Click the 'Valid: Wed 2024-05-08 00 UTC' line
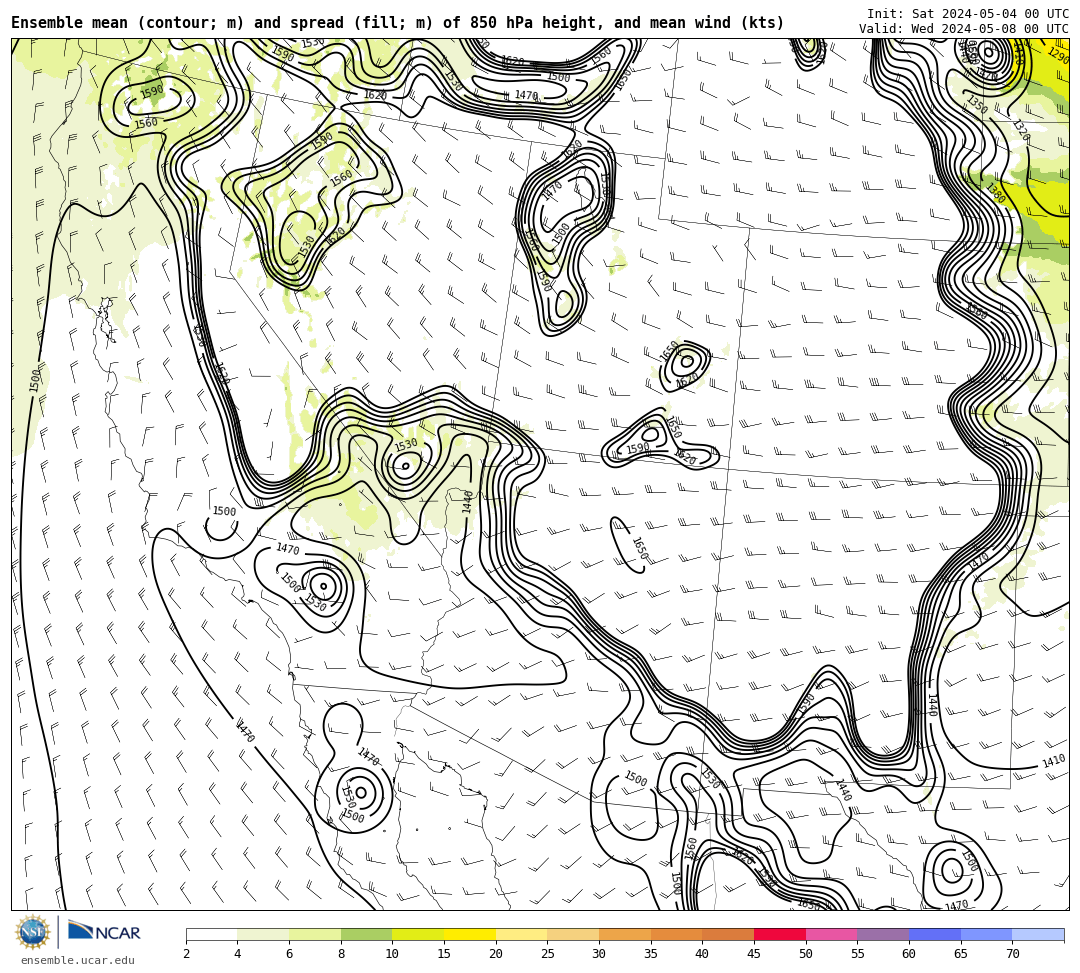Image resolution: width=1080 pixels, height=973 pixels. coord(964,28)
